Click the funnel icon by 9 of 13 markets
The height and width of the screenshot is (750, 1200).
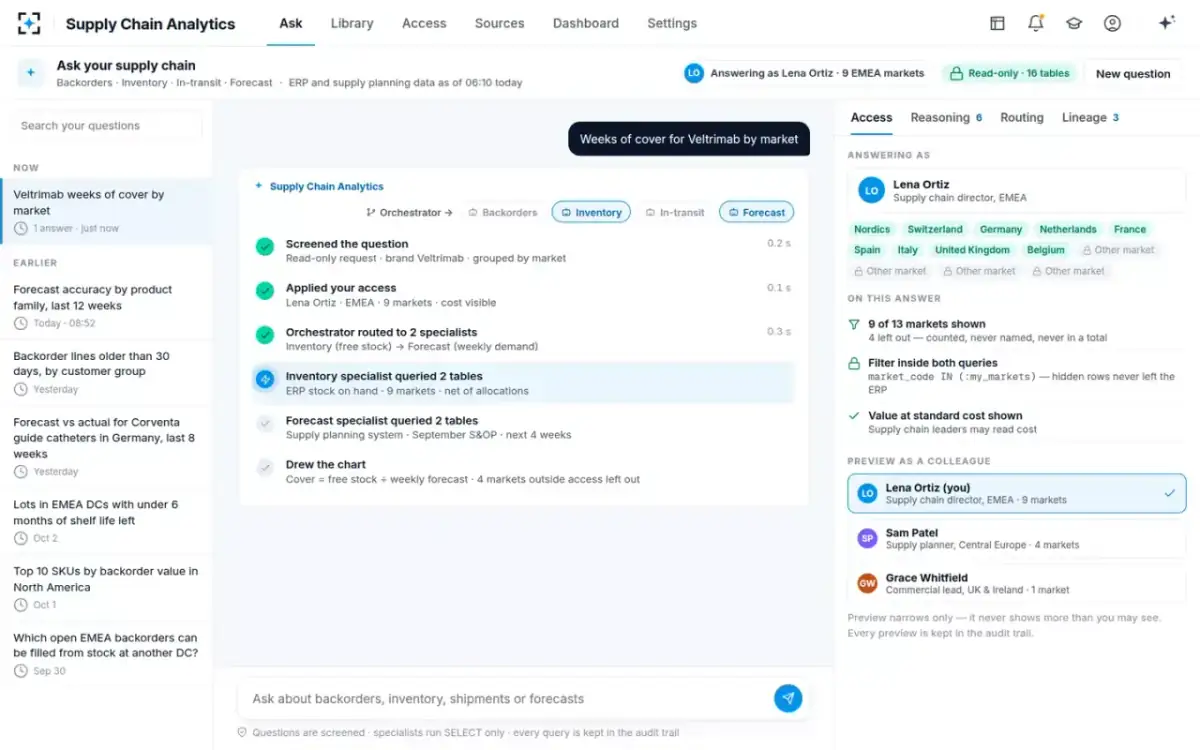854,324
